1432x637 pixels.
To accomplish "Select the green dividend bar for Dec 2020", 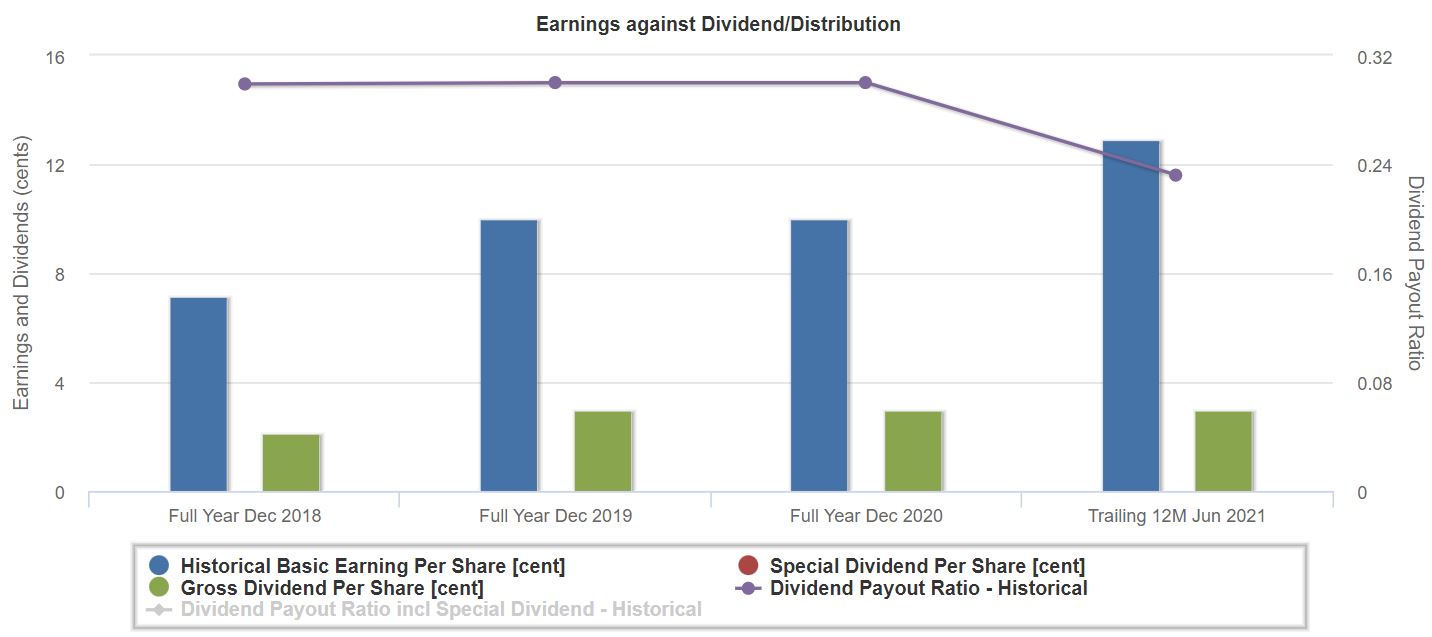I will point(913,451).
